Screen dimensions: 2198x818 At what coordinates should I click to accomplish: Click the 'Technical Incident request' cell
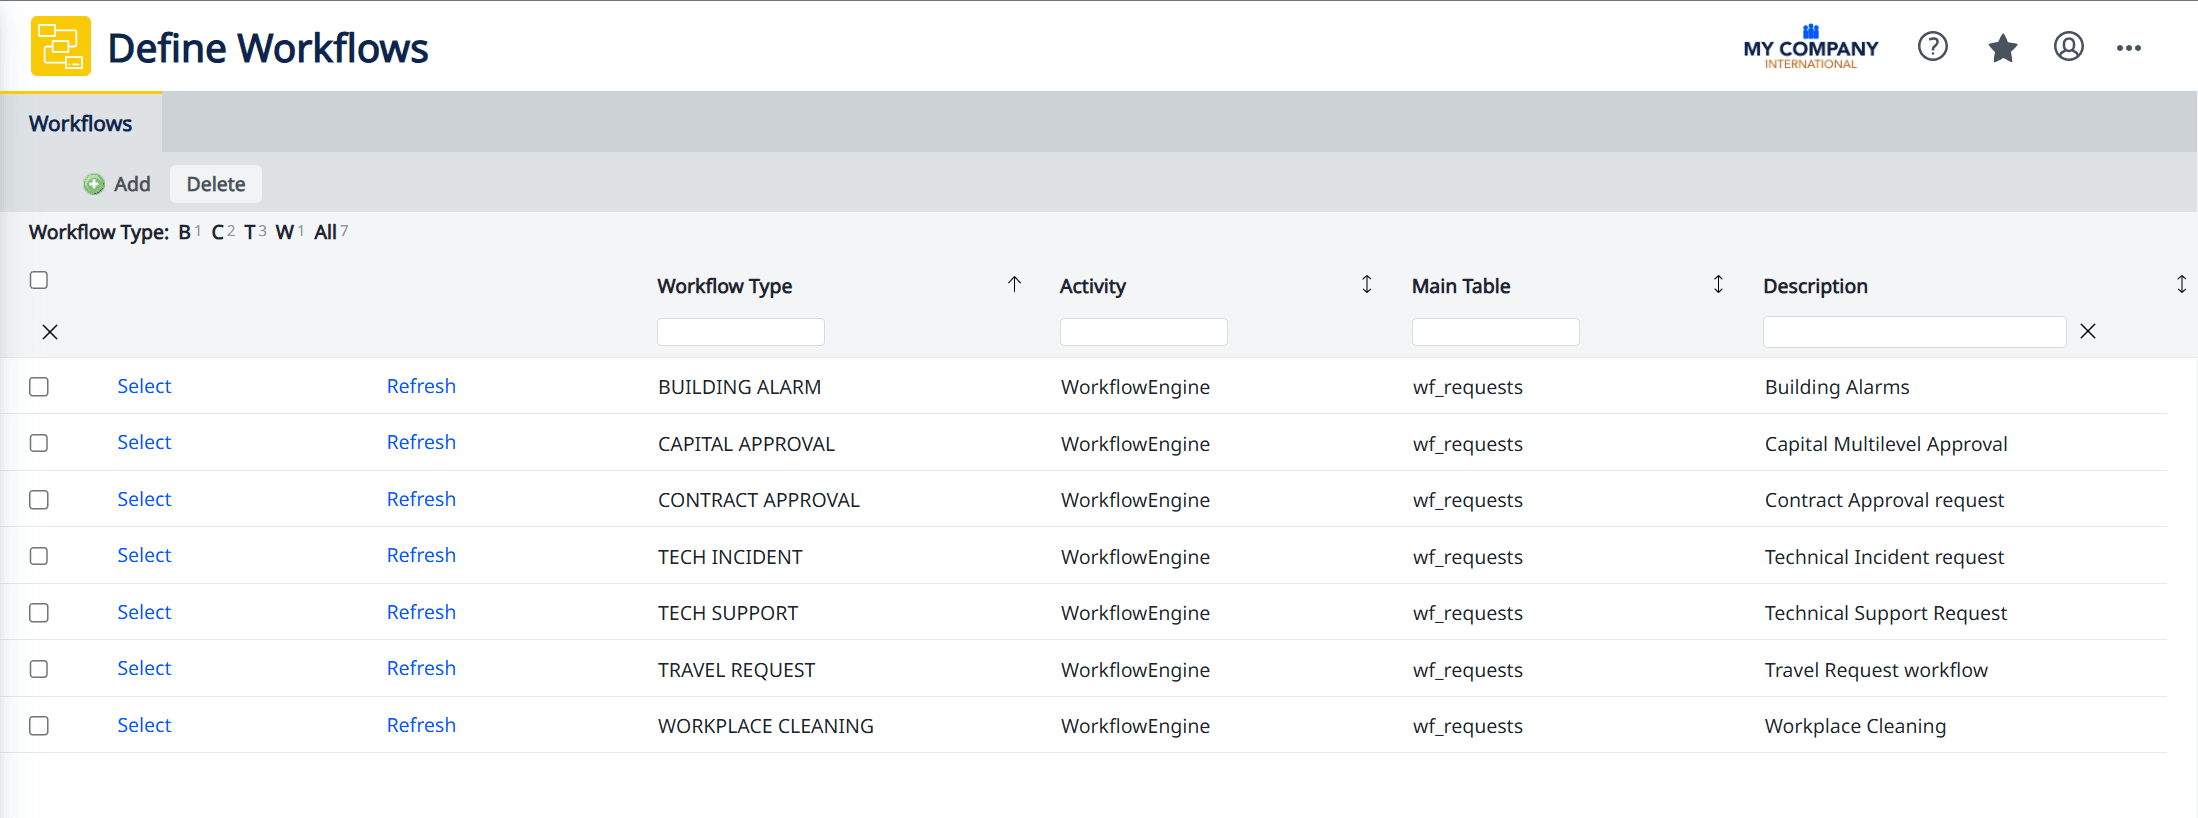click(x=1884, y=557)
